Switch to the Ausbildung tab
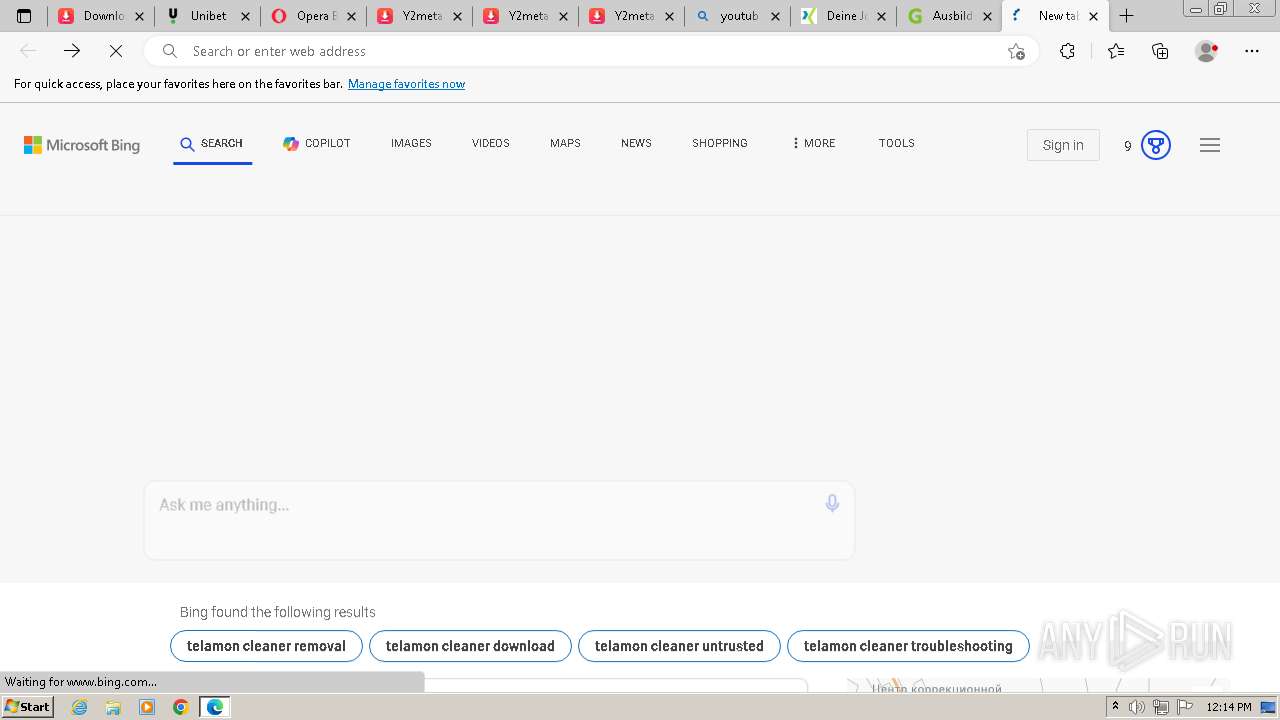This screenshot has height=720, width=1280. click(x=950, y=16)
